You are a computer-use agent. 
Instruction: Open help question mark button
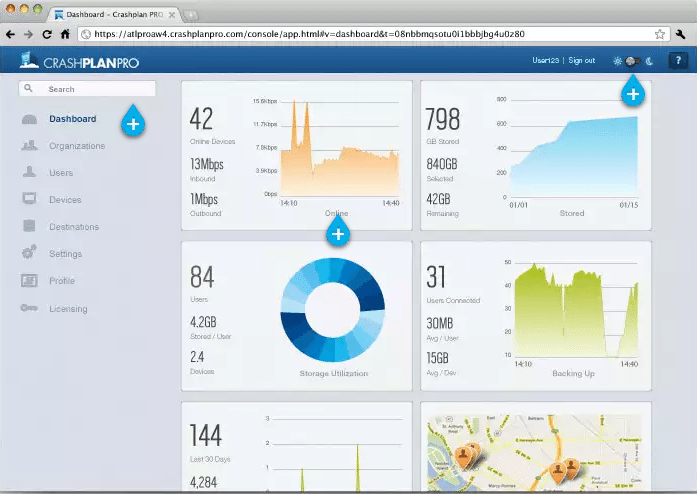[678, 60]
